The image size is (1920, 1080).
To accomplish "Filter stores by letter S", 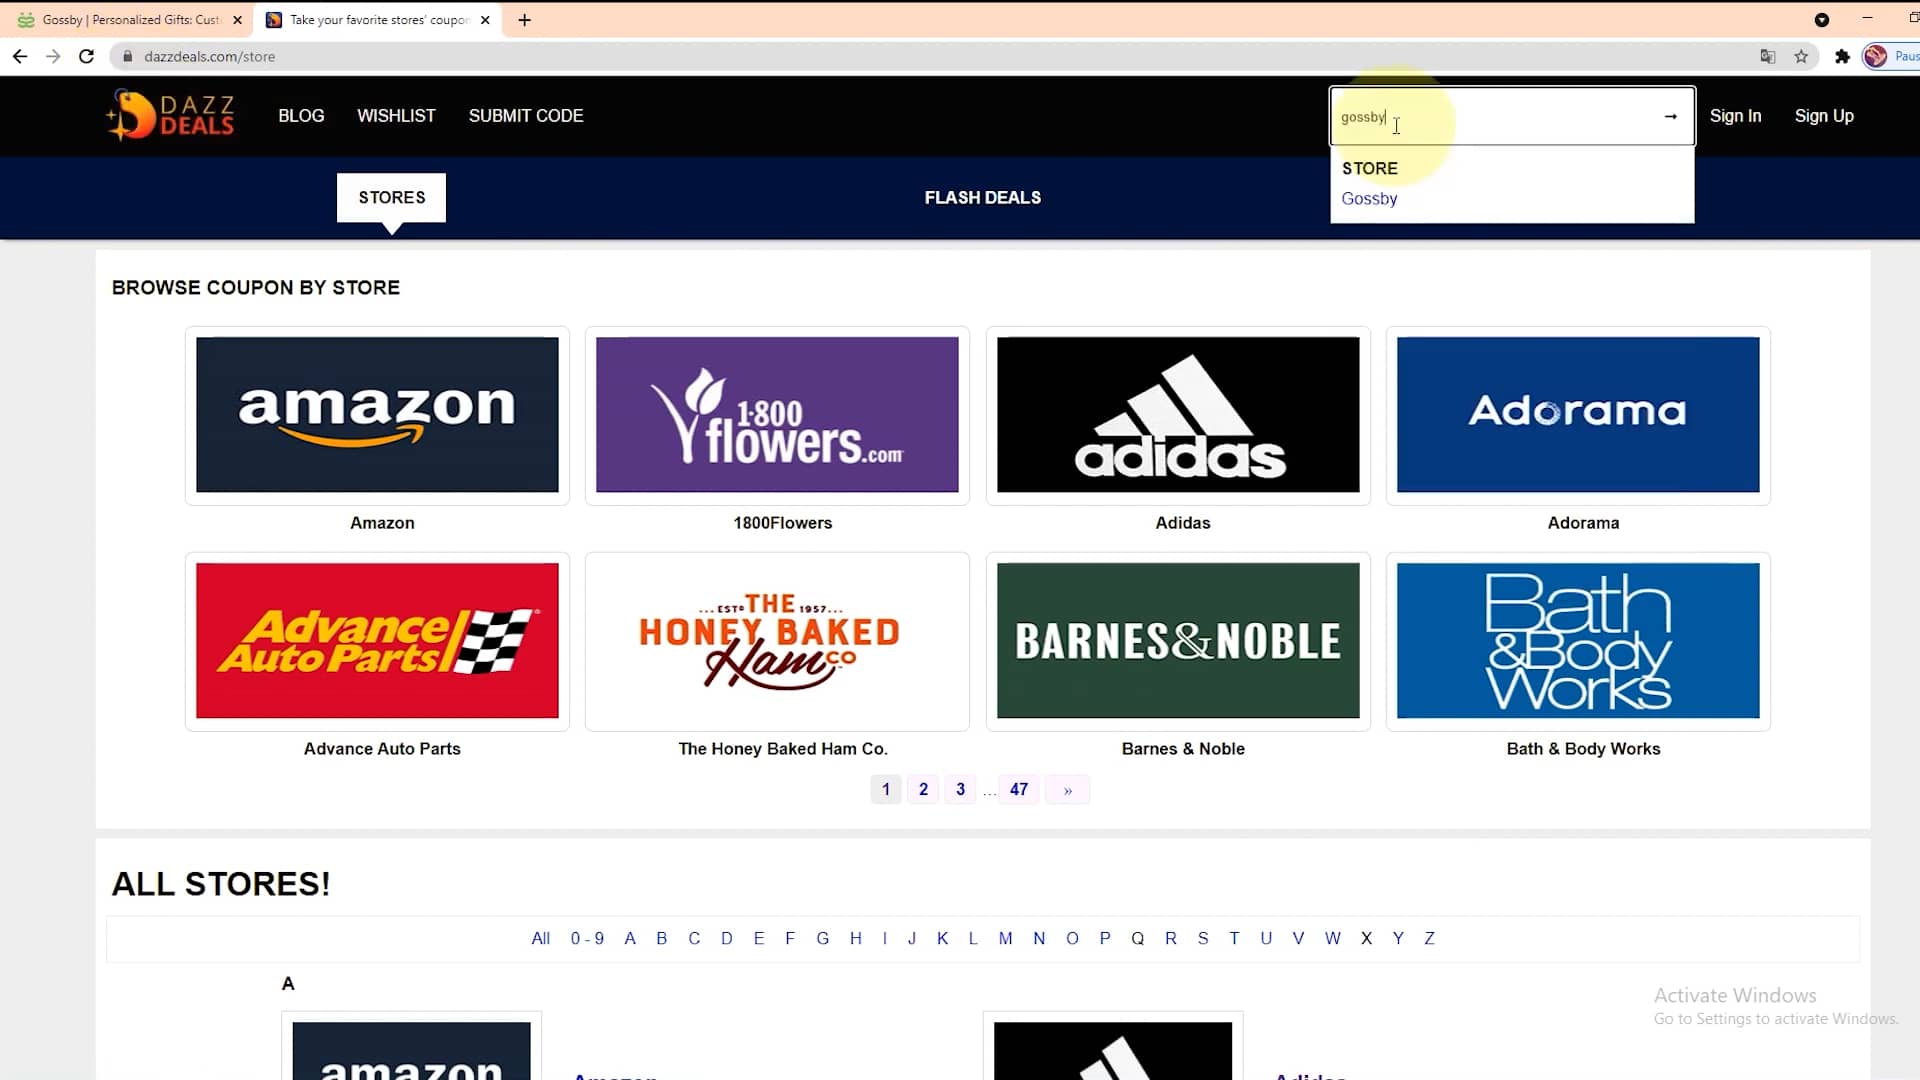I will click(1203, 939).
